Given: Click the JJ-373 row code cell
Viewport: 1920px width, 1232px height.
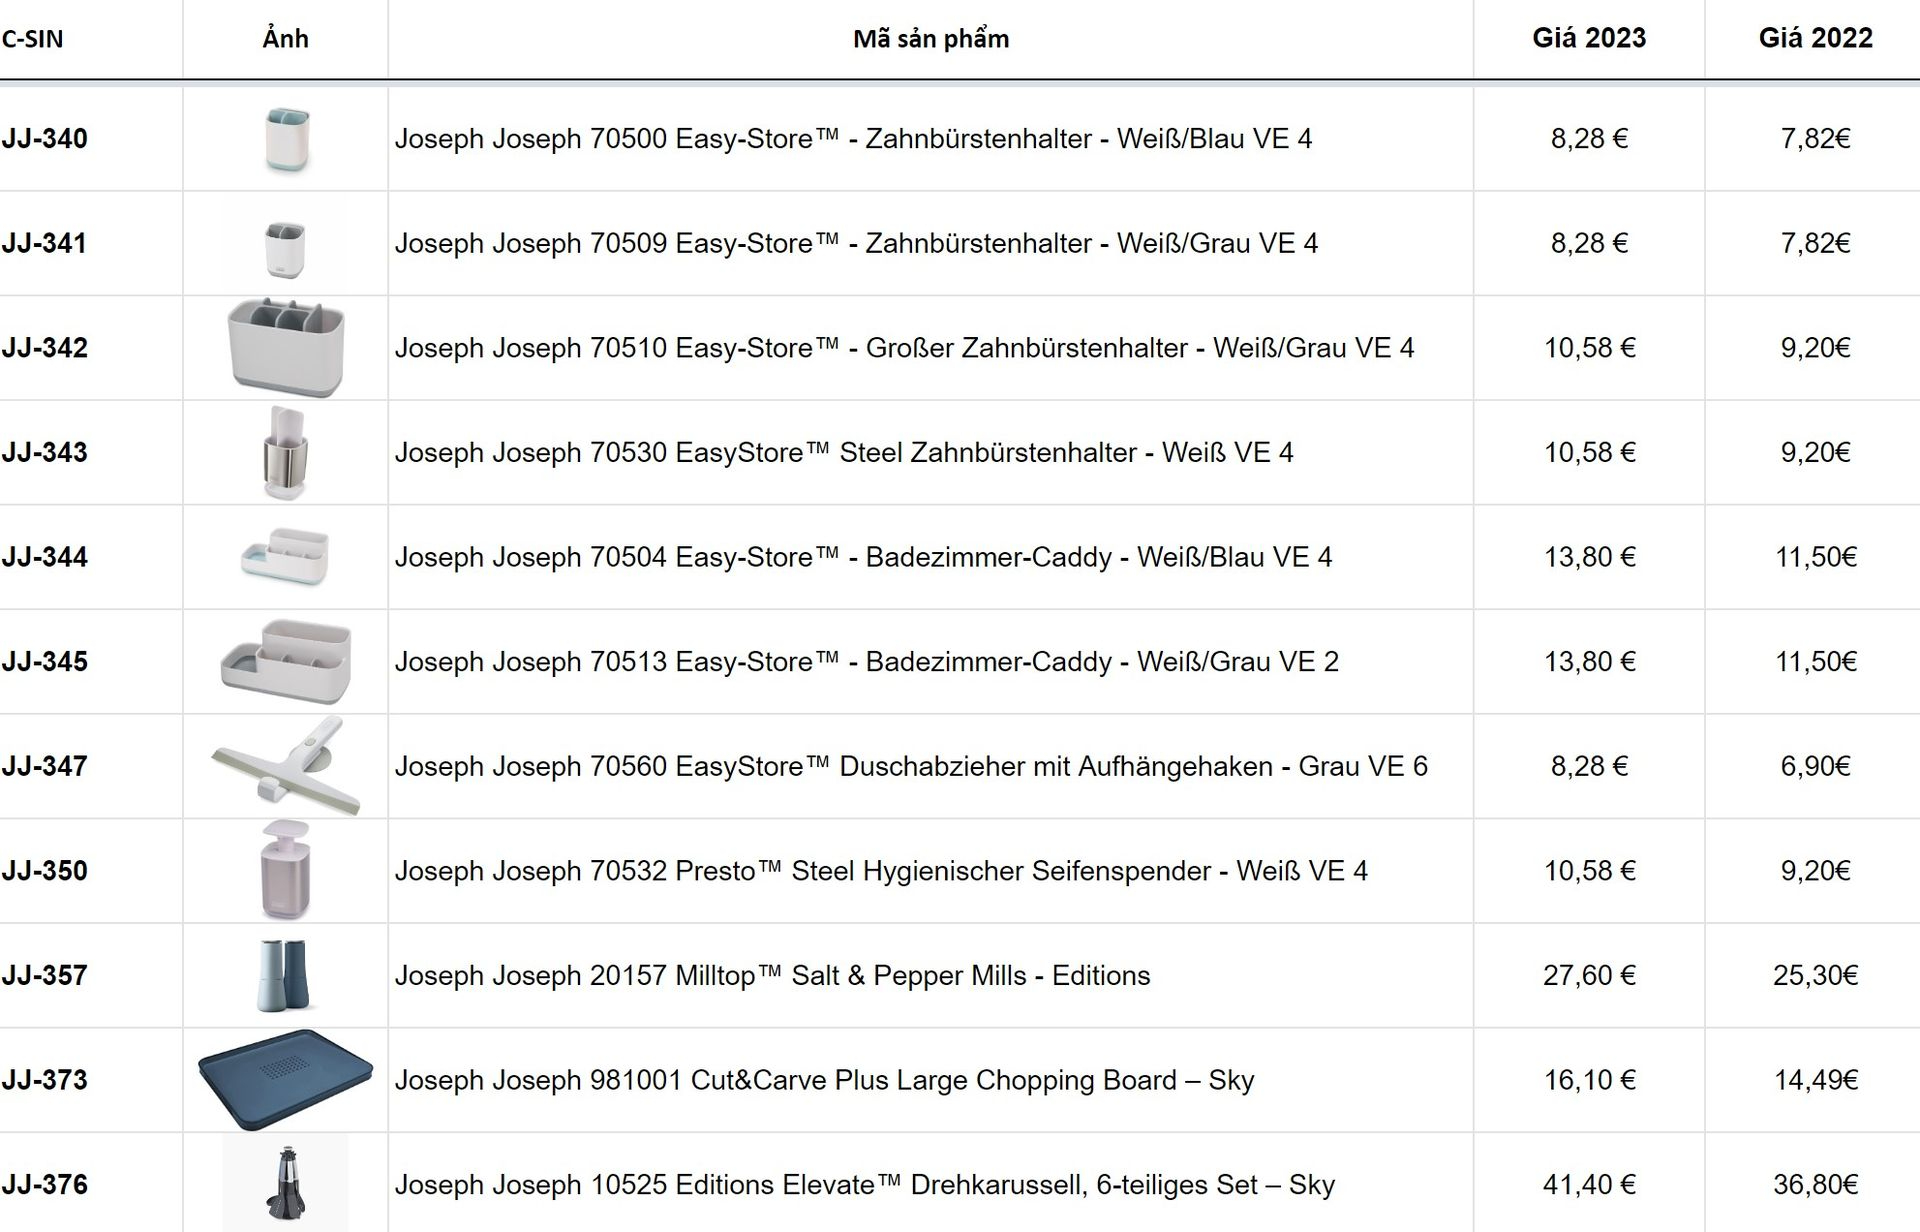Looking at the screenshot, I should [45, 1080].
